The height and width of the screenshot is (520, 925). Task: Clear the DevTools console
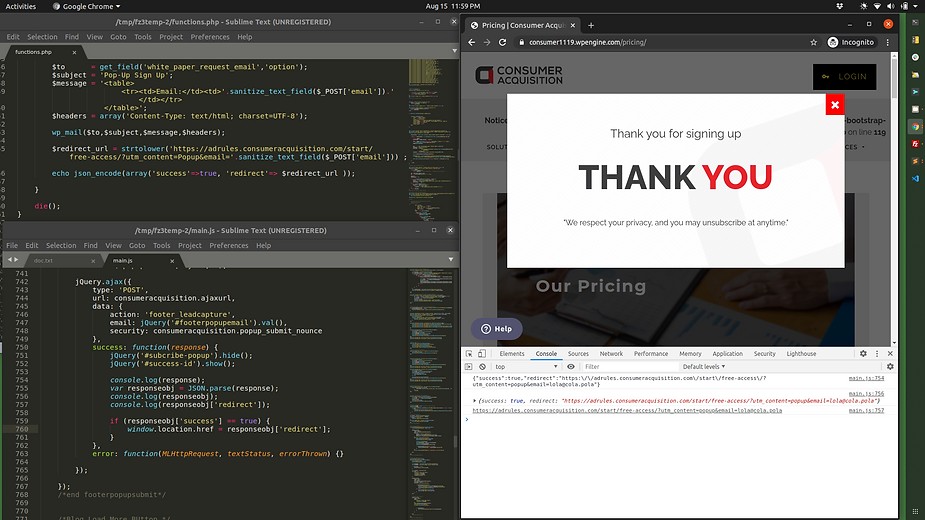coord(482,367)
